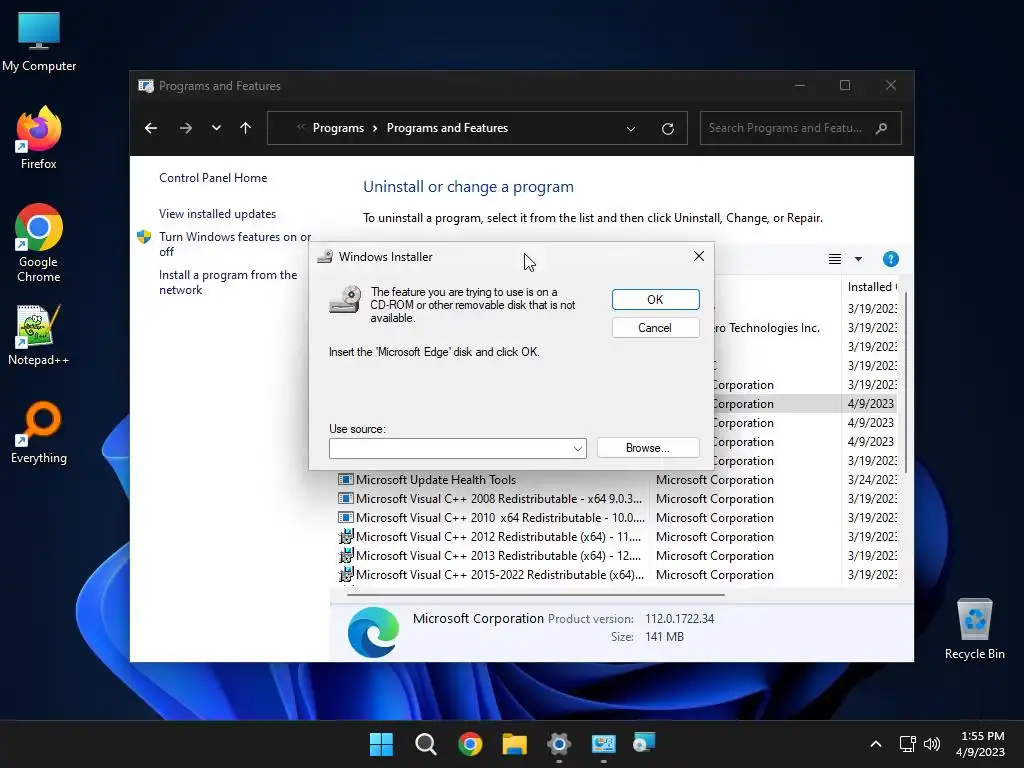Select Microsoft Visual C++ 2015-2022 Redistributable row
This screenshot has width=1024, height=768.
pos(617,575)
